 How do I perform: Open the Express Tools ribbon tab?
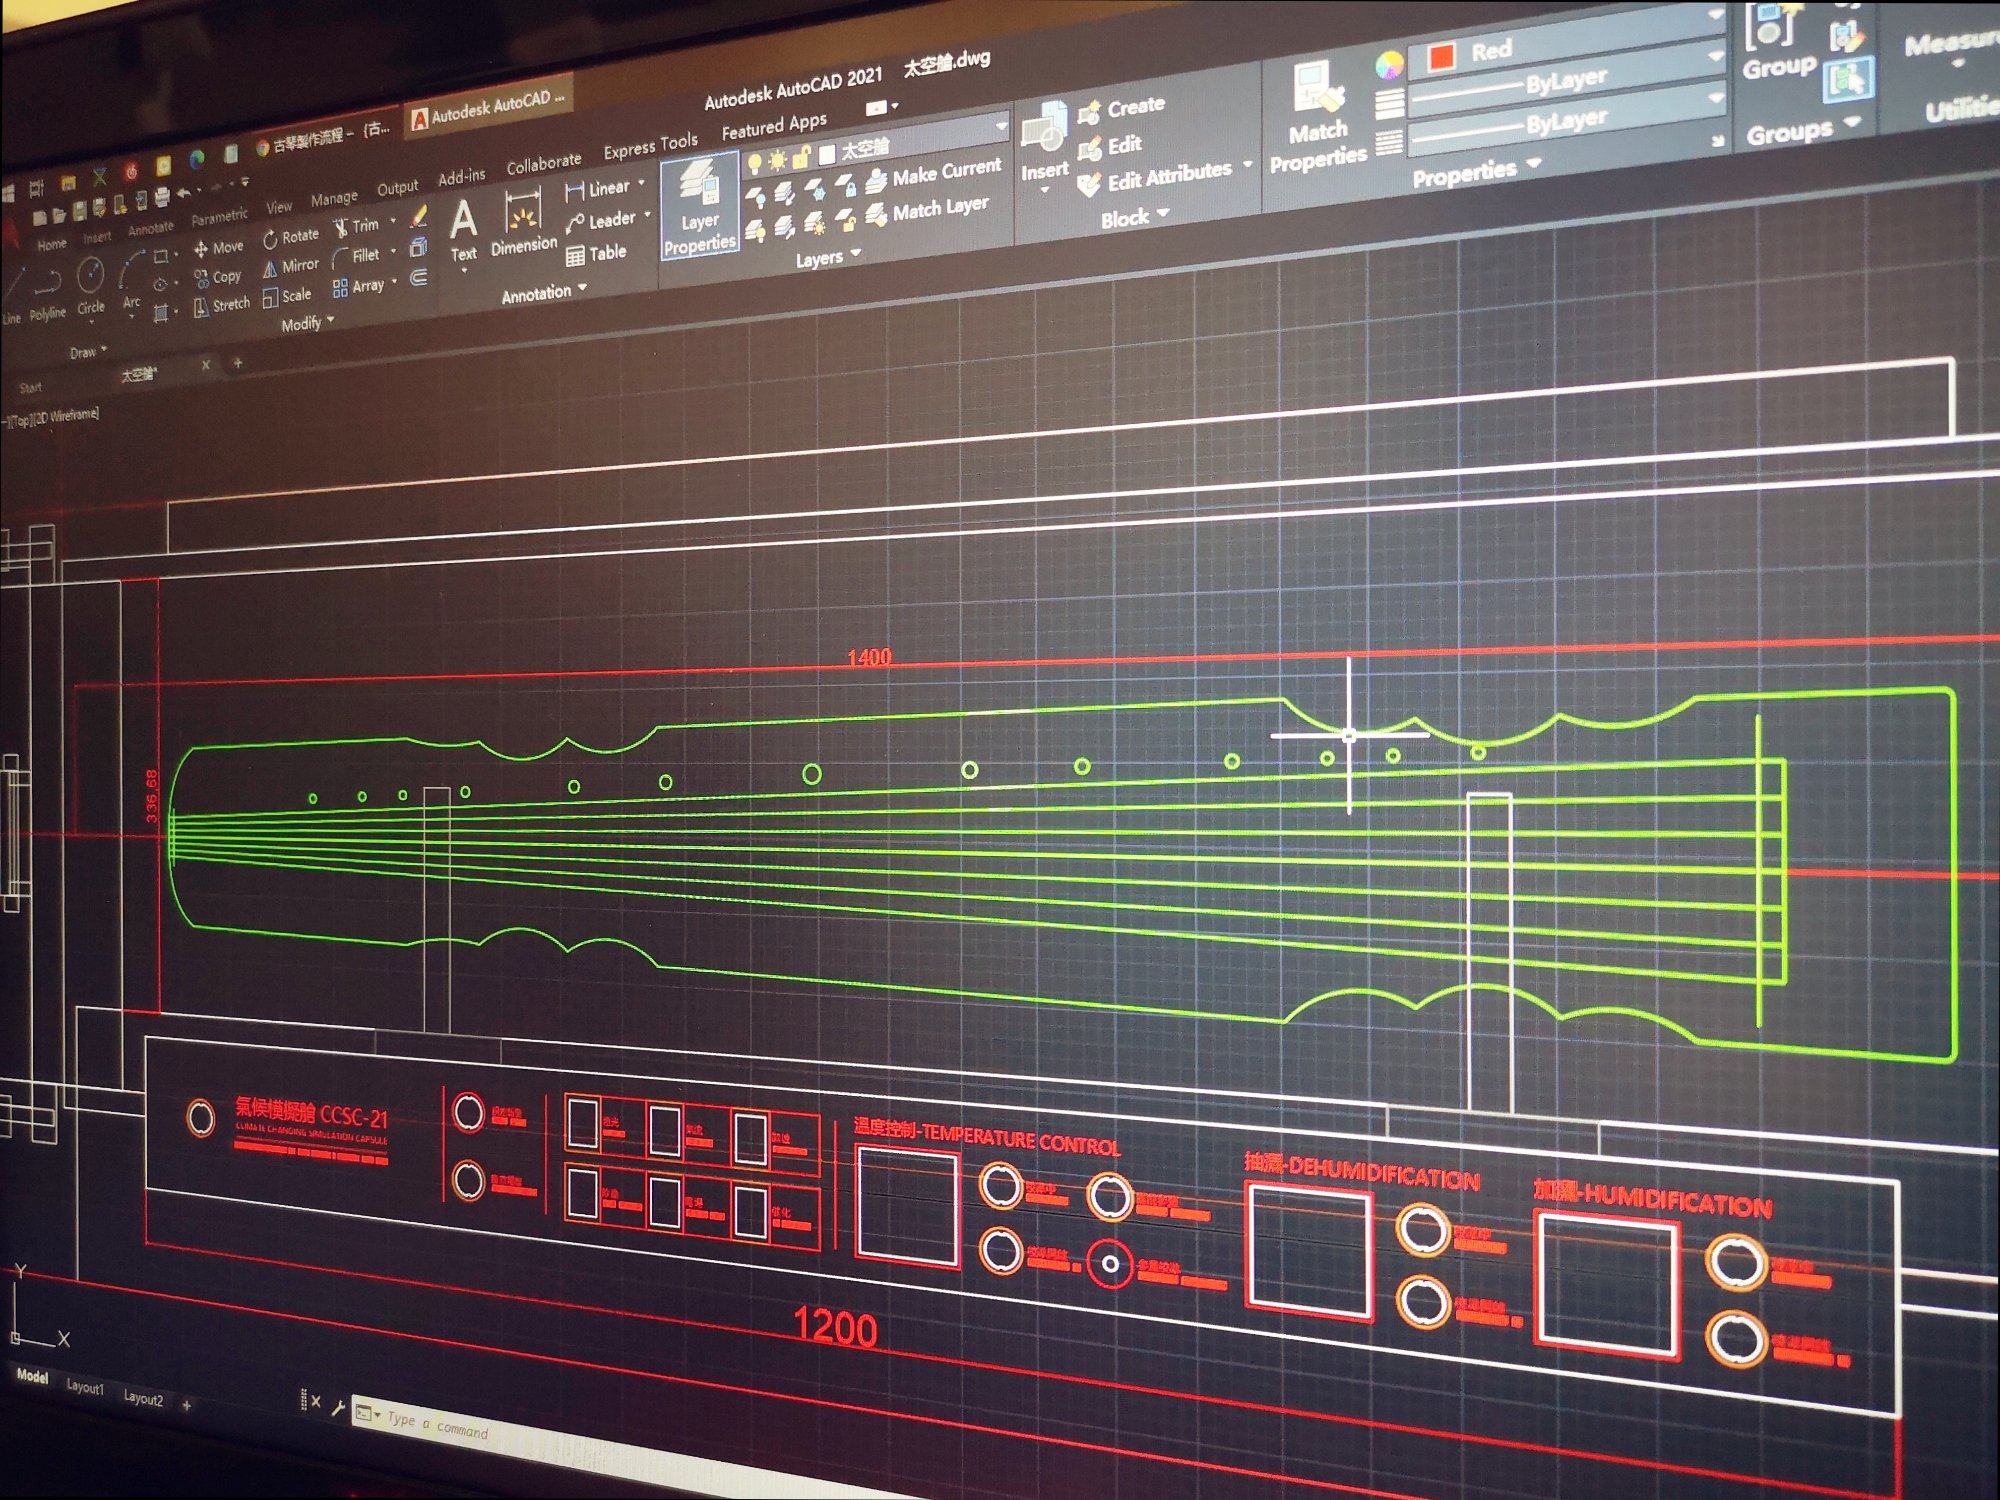coord(650,146)
